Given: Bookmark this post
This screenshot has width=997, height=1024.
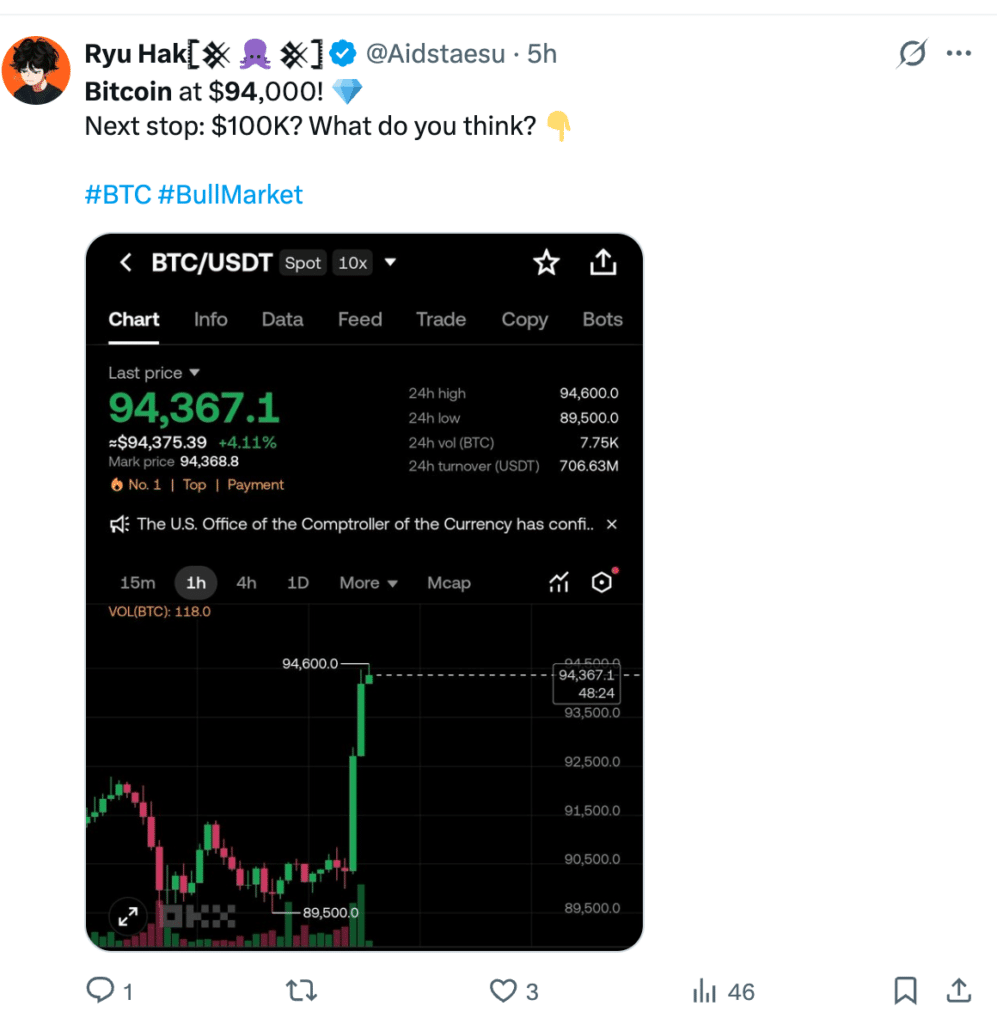Looking at the screenshot, I should (x=905, y=990).
